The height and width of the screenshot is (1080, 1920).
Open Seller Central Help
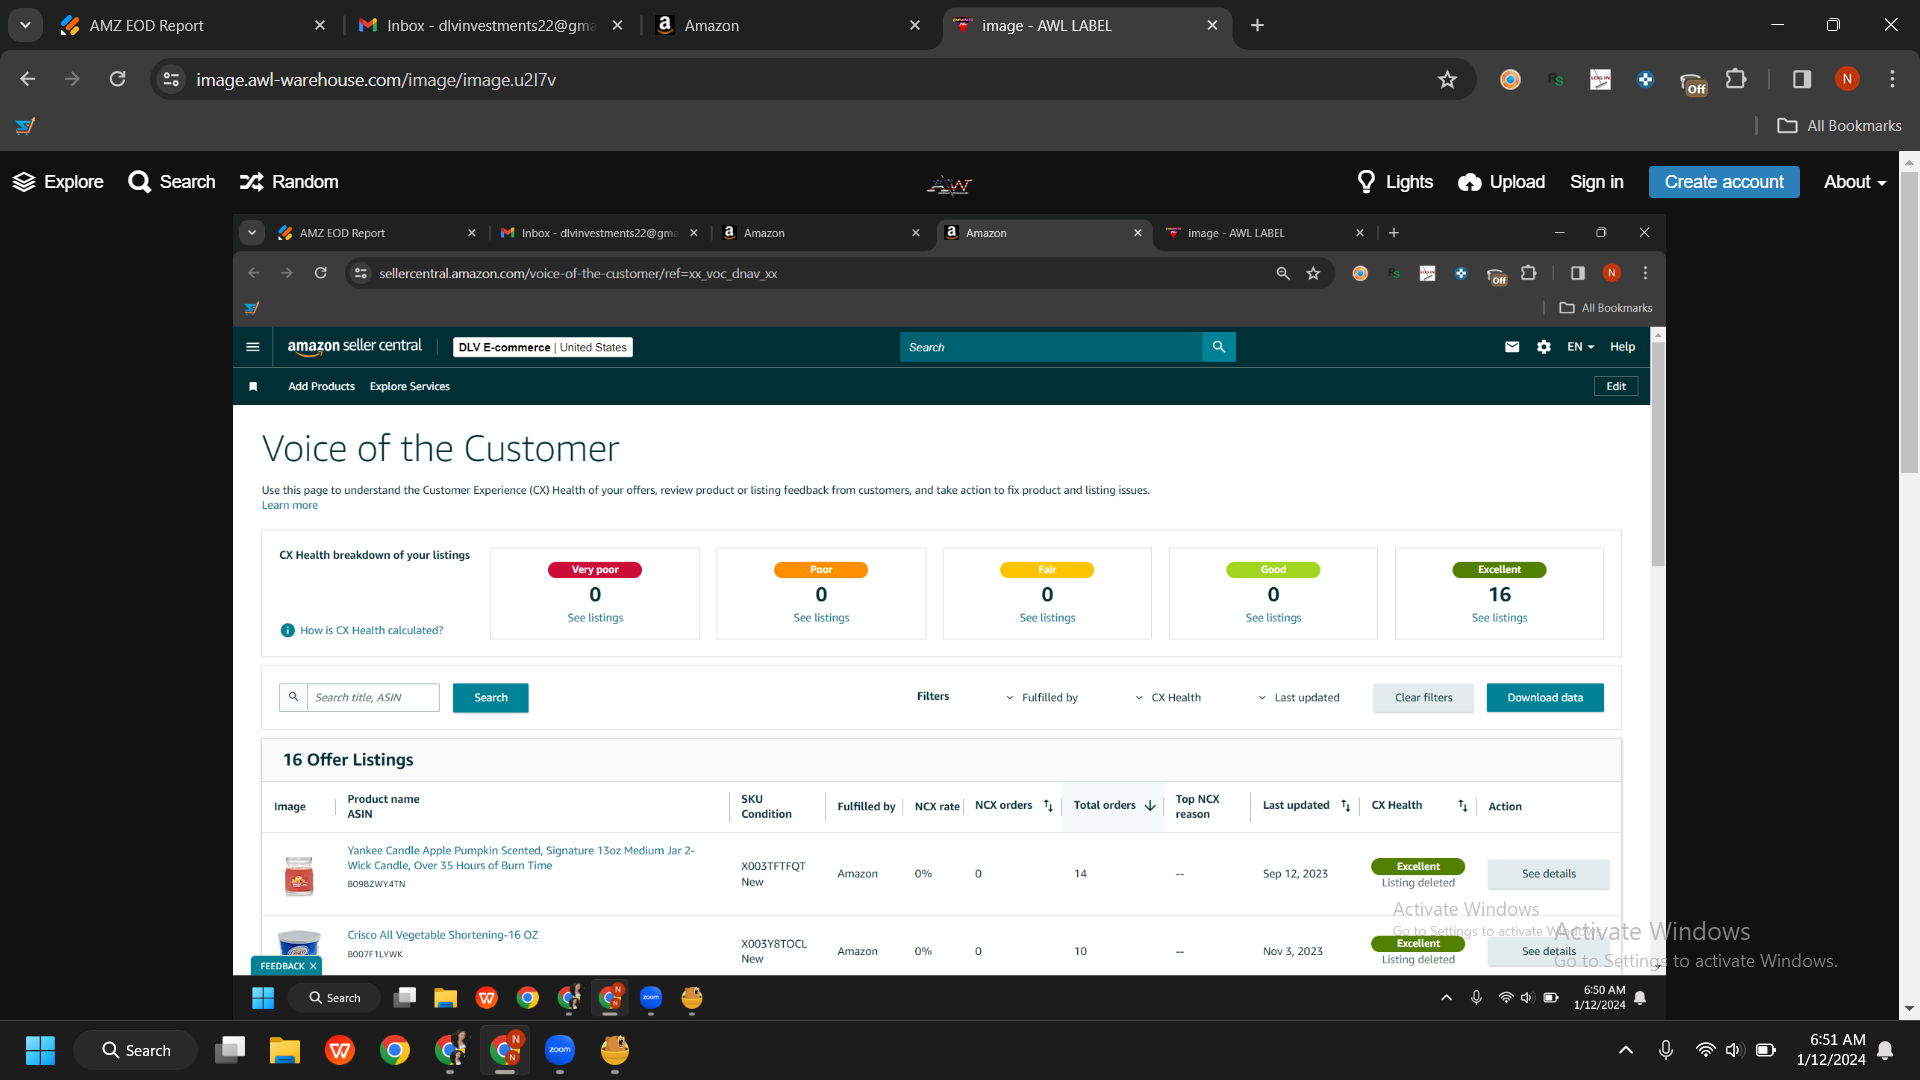click(1622, 347)
